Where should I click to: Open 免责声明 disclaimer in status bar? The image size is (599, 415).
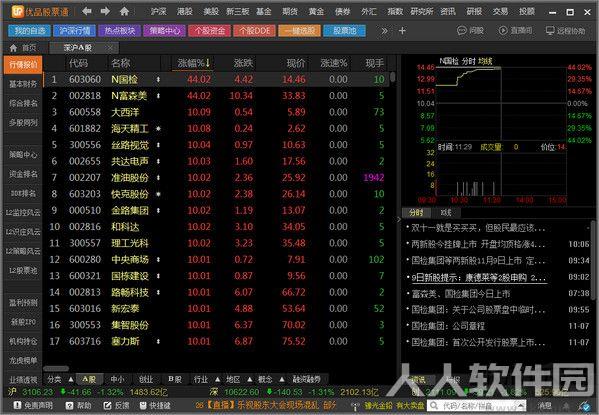tap(33, 405)
